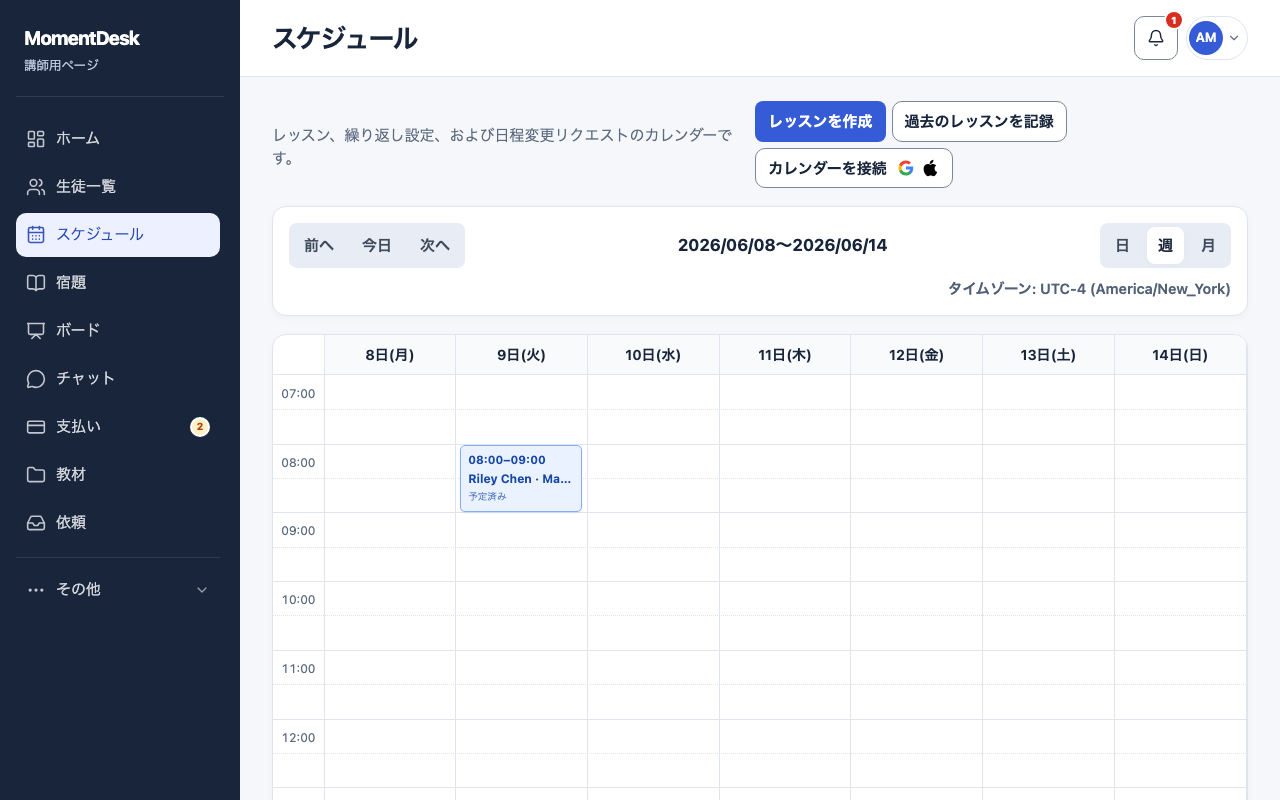Screen dimensions: 1280x800
Task: Click the 支払い badge showing 2
Action: 200,427
